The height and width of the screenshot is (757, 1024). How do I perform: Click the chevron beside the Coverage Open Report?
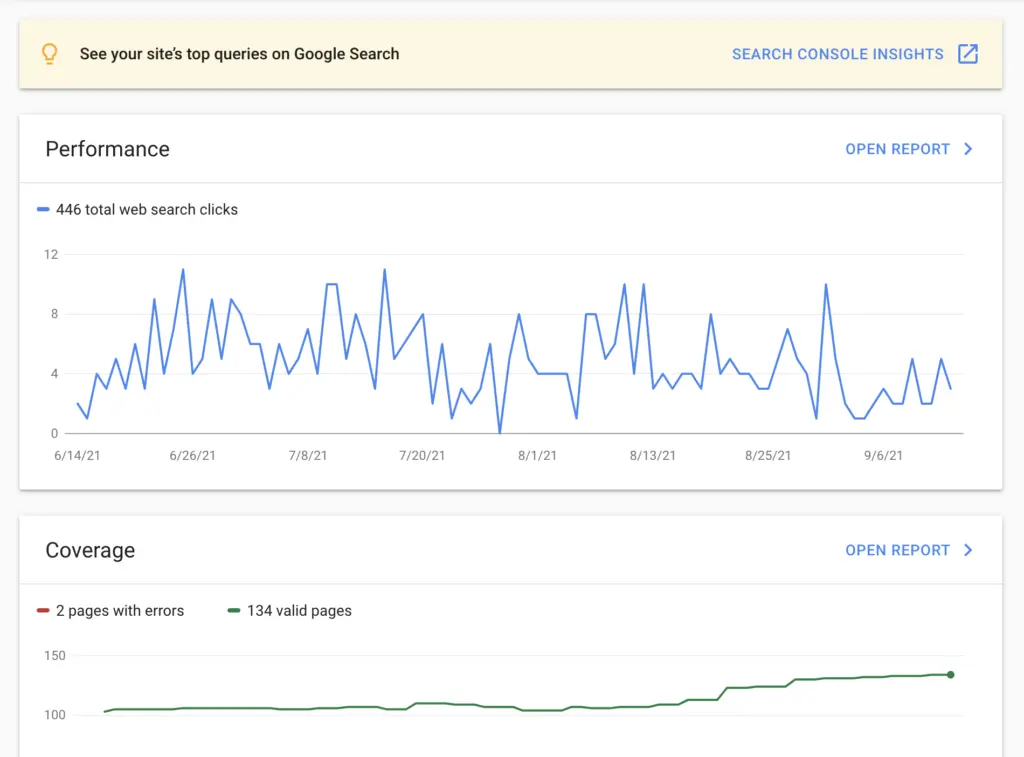(x=968, y=550)
